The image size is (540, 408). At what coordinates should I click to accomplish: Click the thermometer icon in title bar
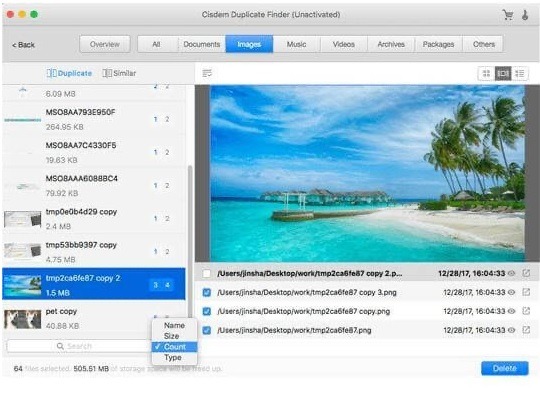coord(525,15)
